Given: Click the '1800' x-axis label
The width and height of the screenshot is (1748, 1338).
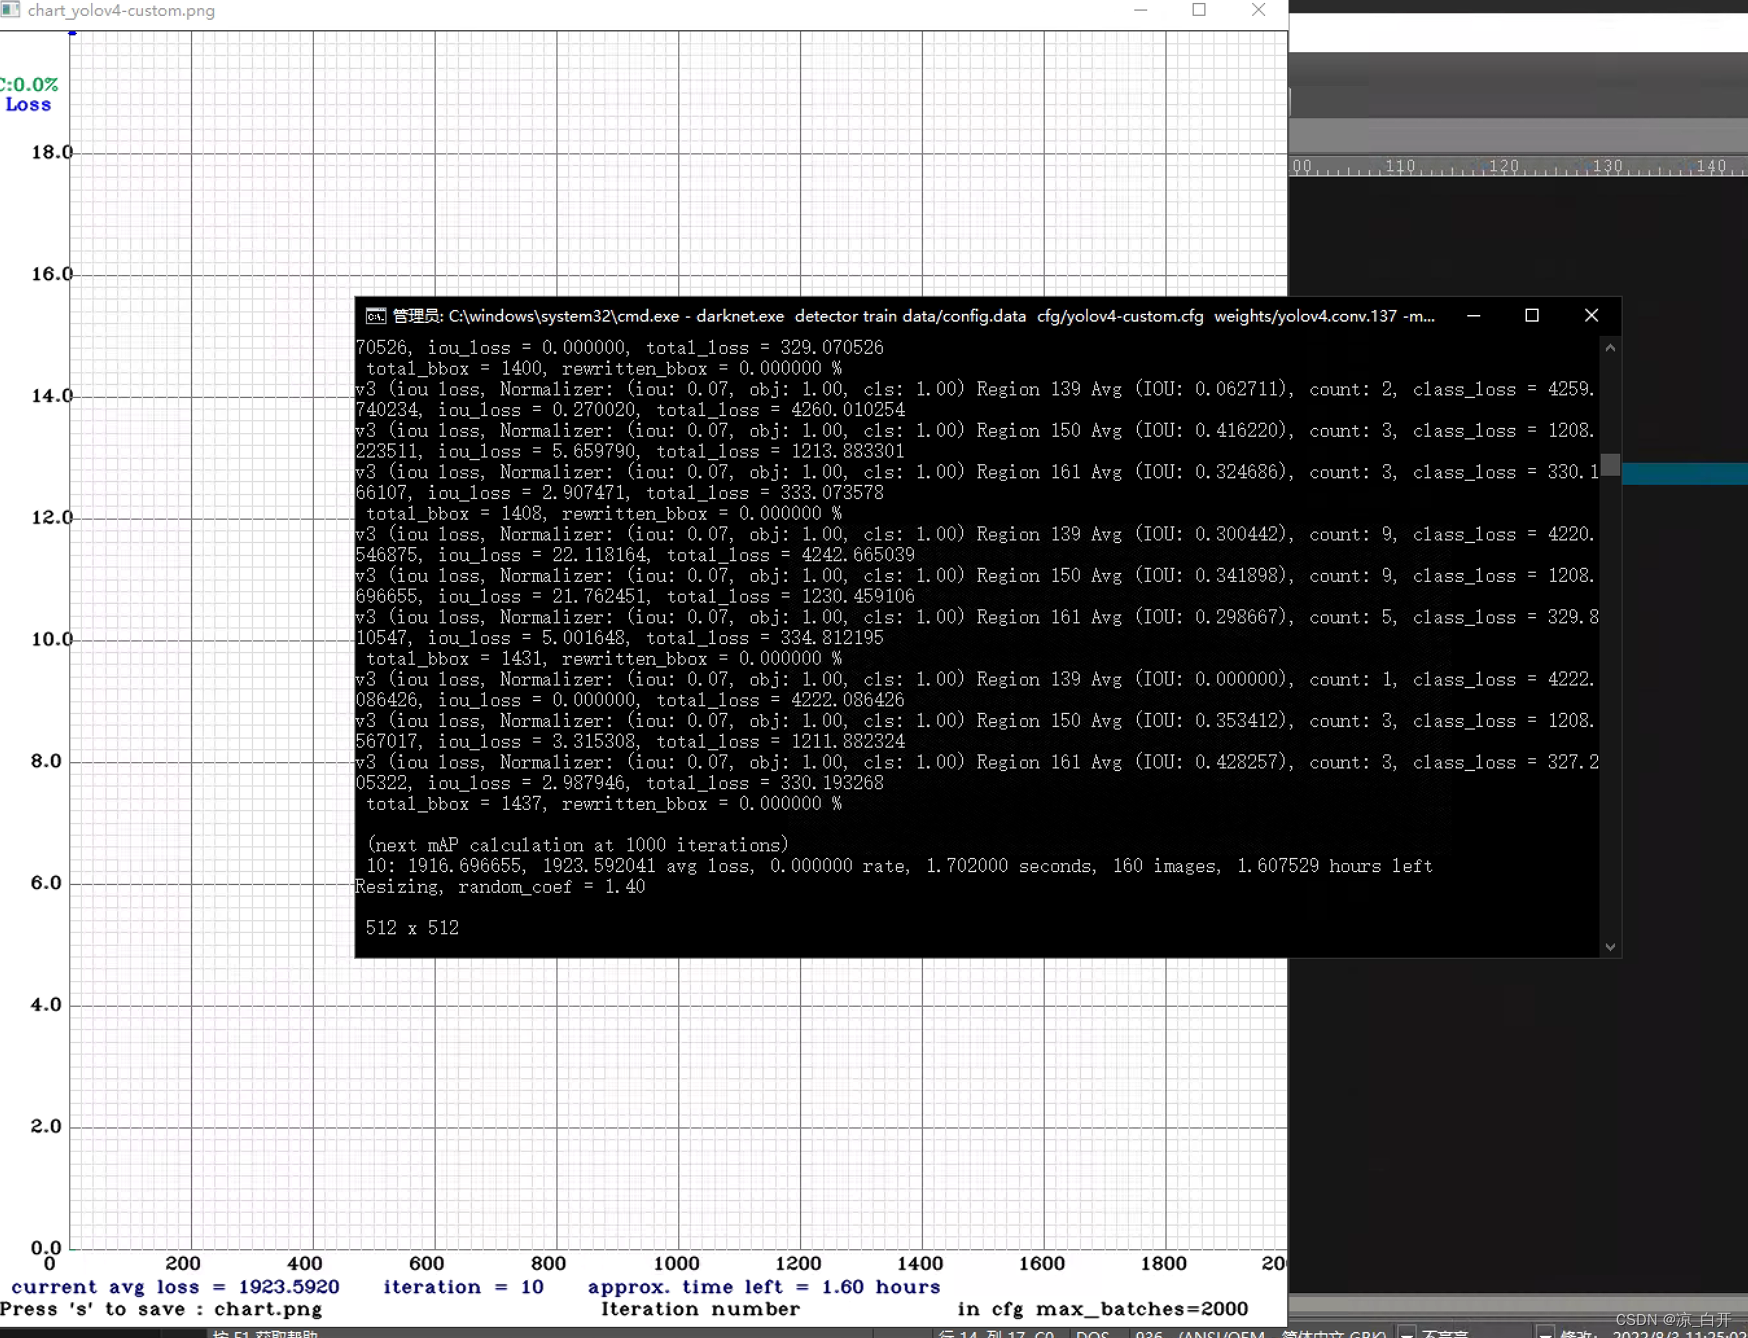Looking at the screenshot, I should click(x=1164, y=1264).
